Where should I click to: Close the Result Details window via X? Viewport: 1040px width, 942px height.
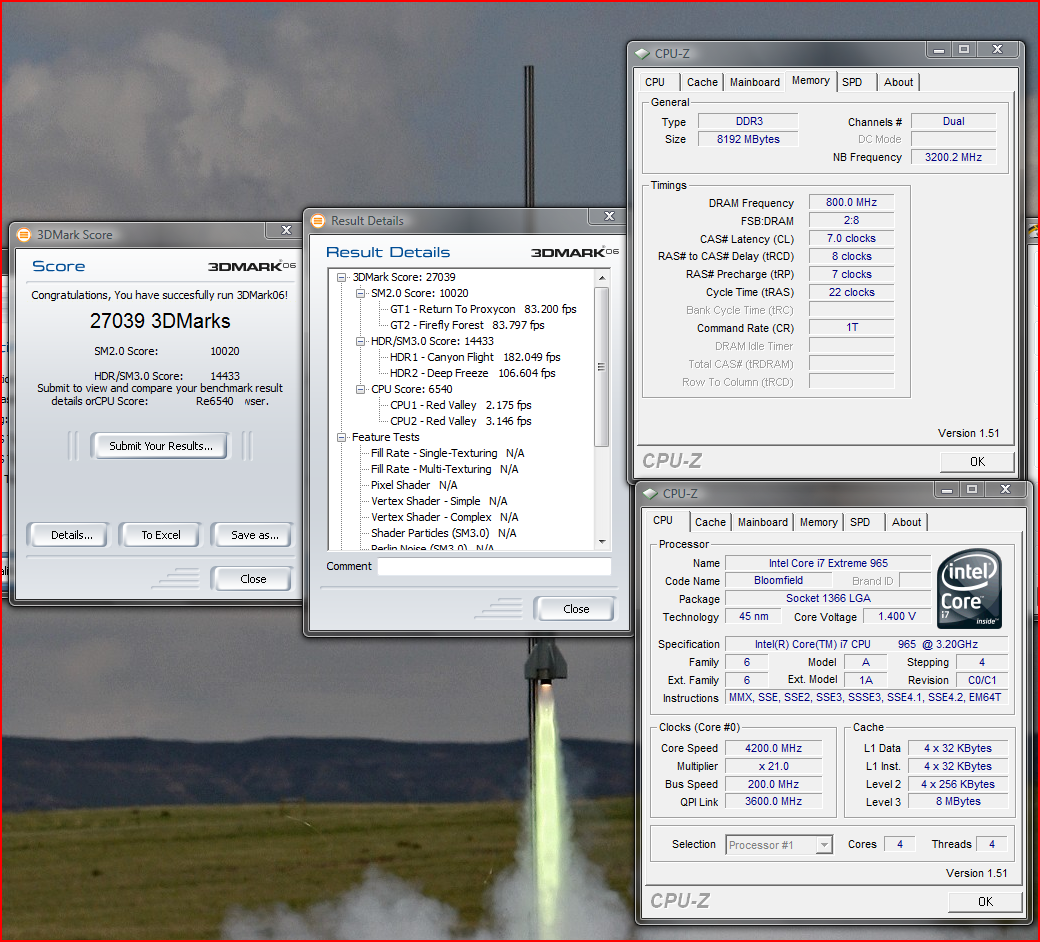(610, 216)
